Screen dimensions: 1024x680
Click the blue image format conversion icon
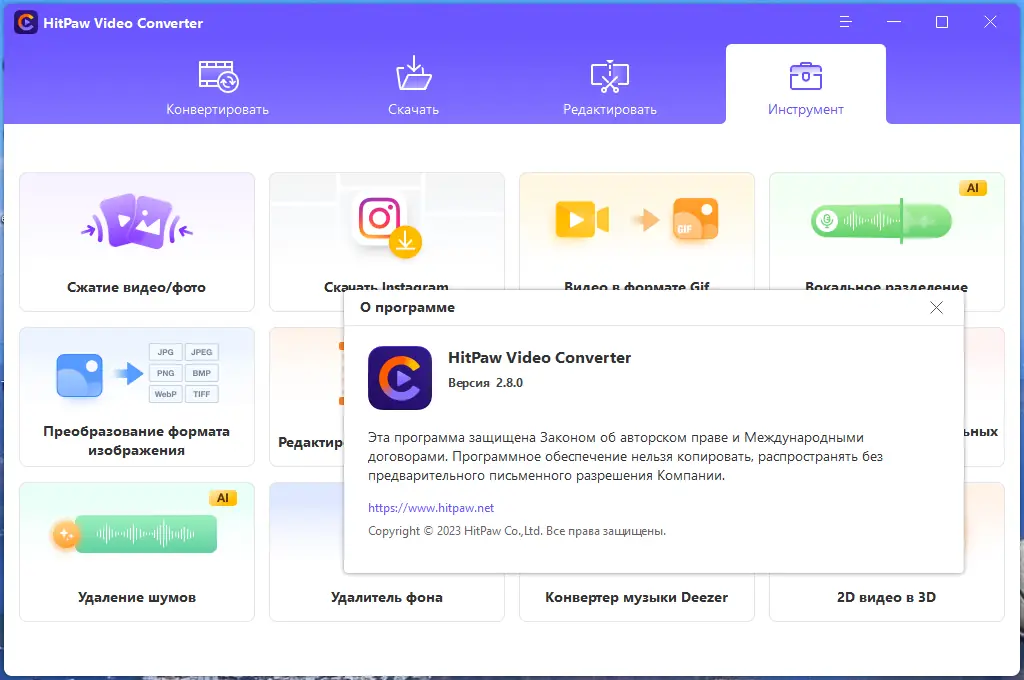[x=80, y=376]
